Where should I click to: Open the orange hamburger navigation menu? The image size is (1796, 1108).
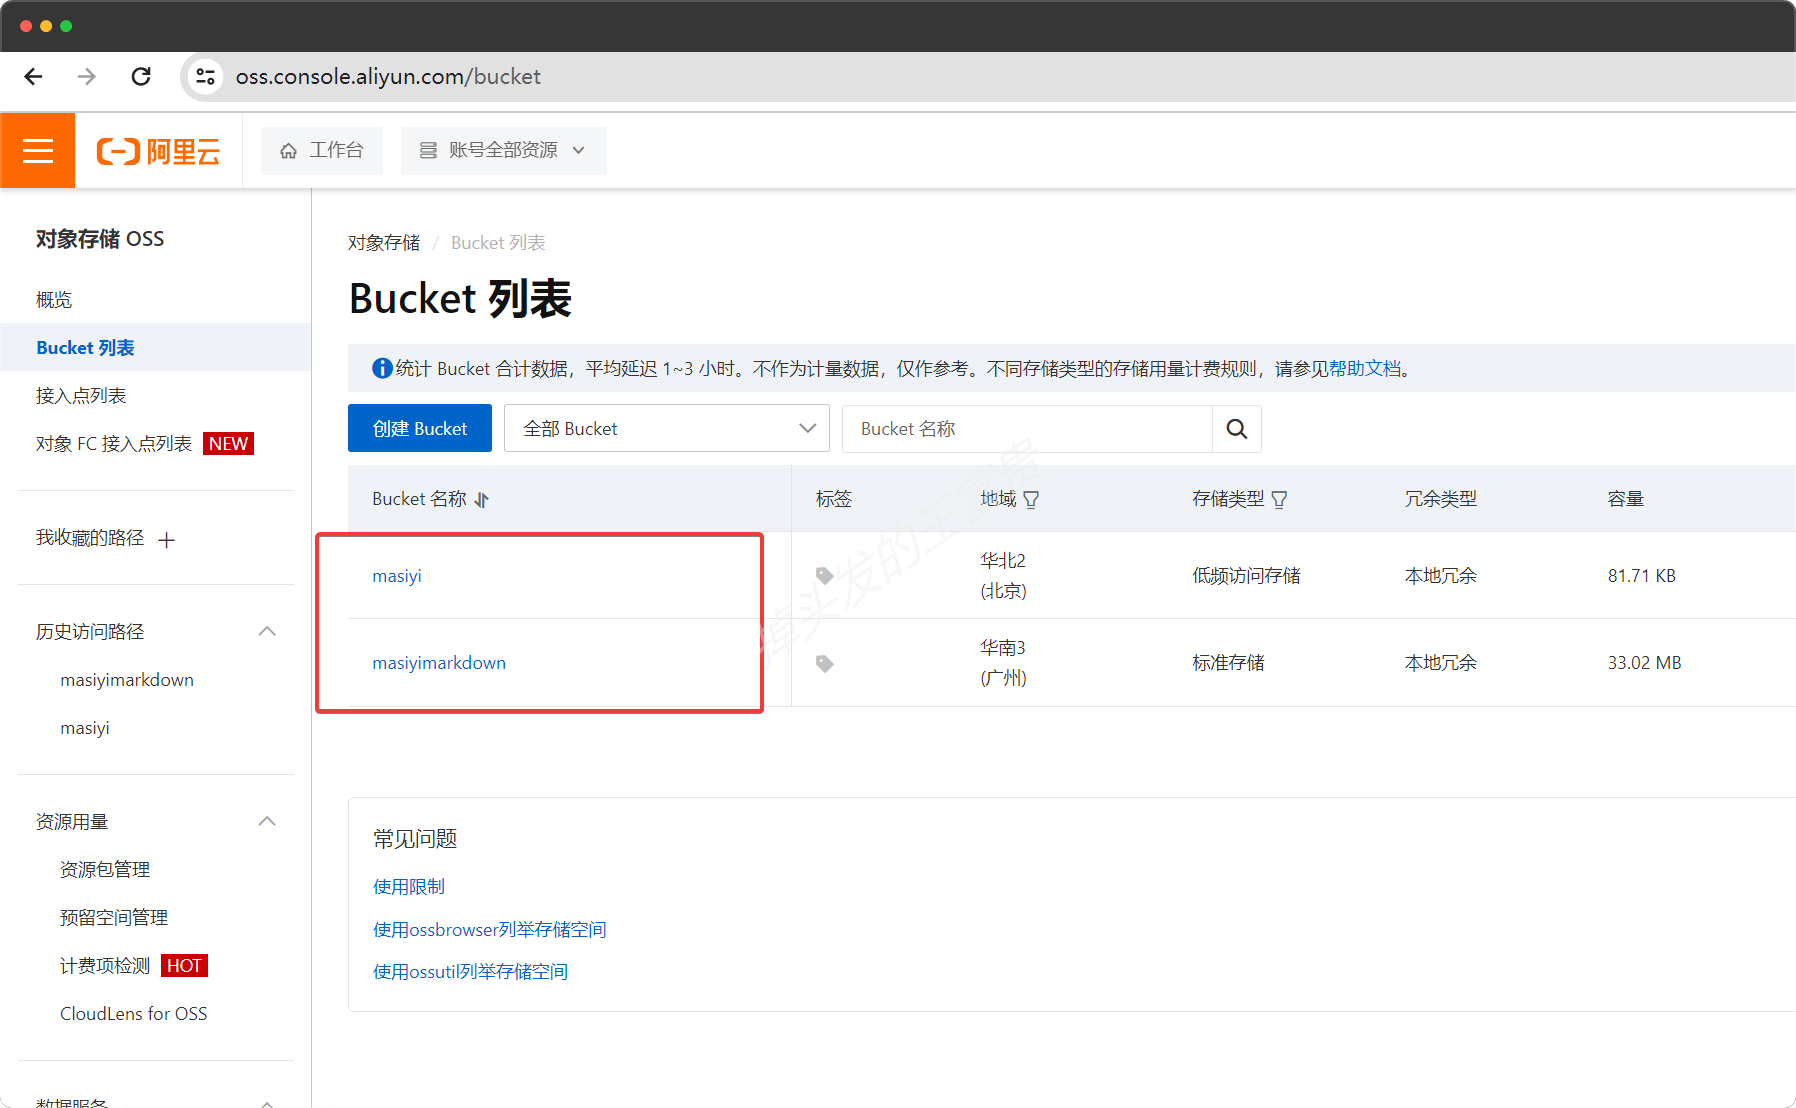point(38,151)
